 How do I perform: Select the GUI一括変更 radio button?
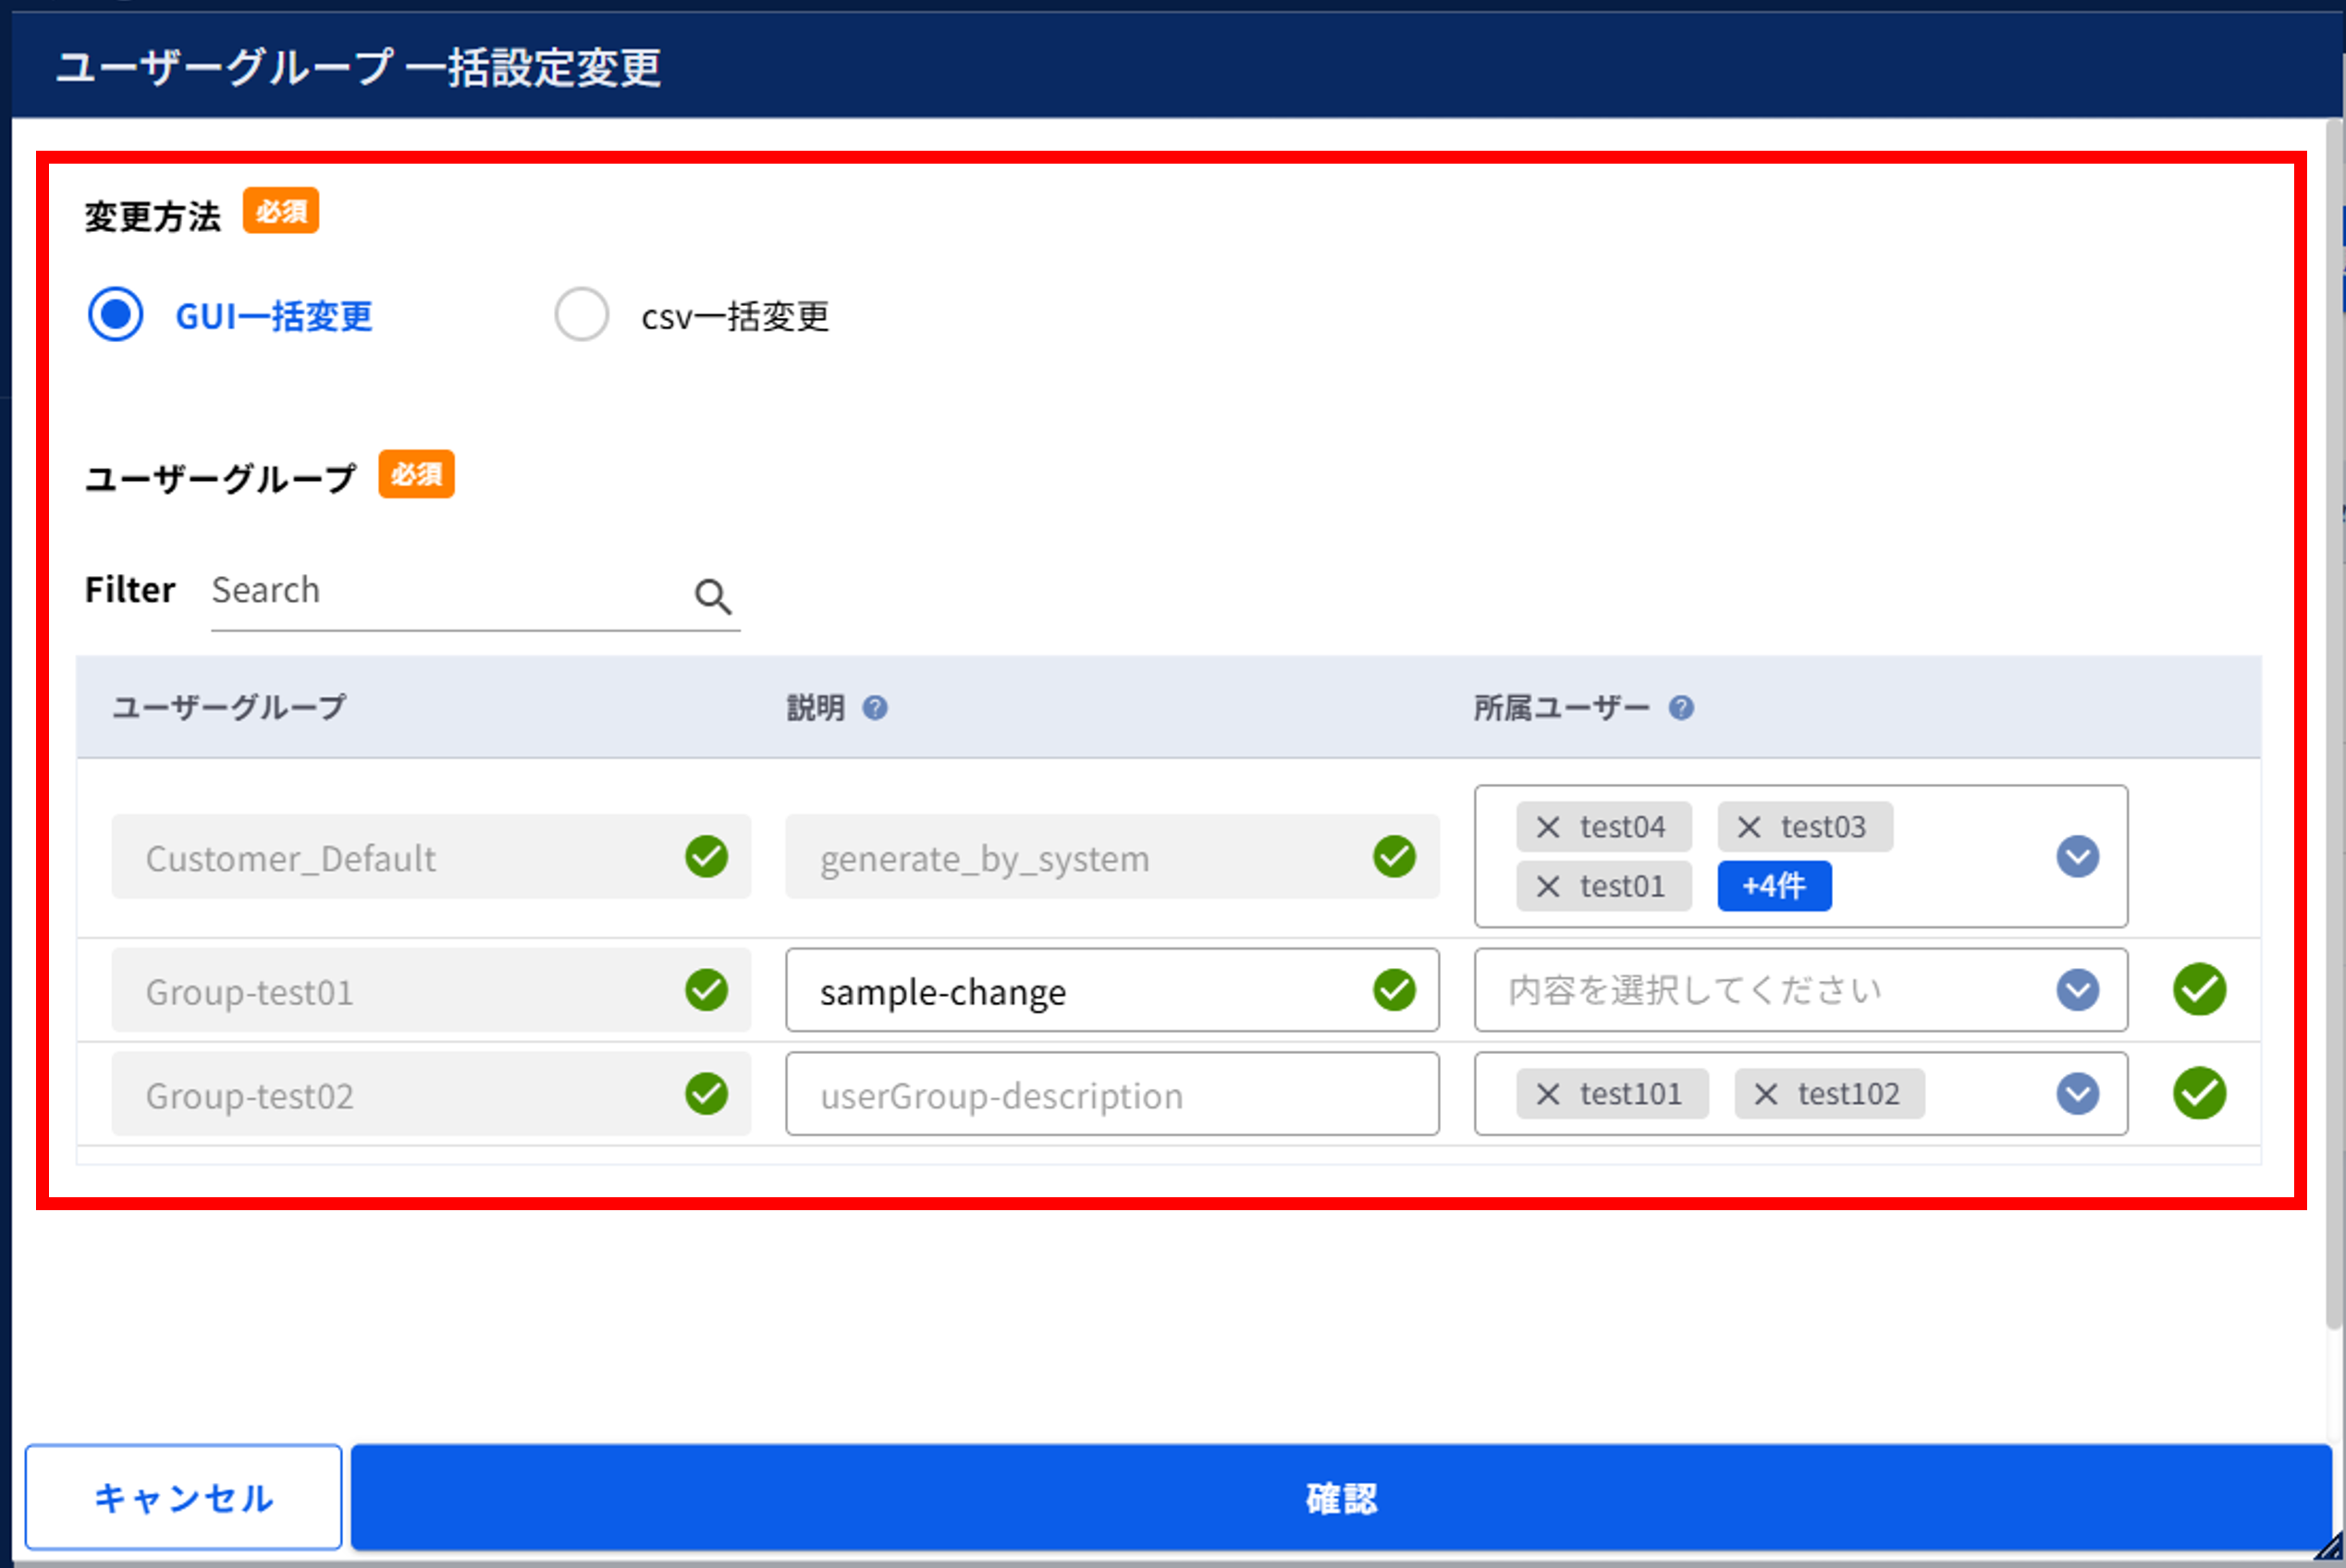pyautogui.click(x=116, y=315)
